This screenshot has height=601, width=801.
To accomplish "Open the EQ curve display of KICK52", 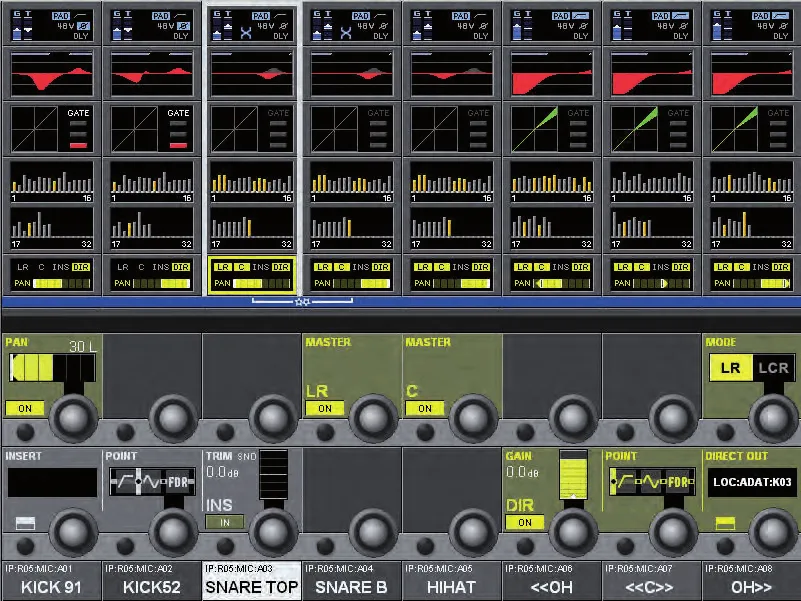I will [x=152, y=74].
